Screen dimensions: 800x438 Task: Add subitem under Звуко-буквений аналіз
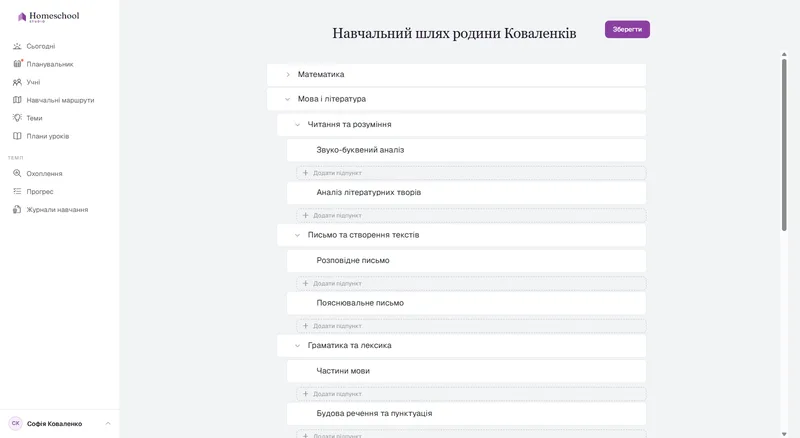(471, 173)
